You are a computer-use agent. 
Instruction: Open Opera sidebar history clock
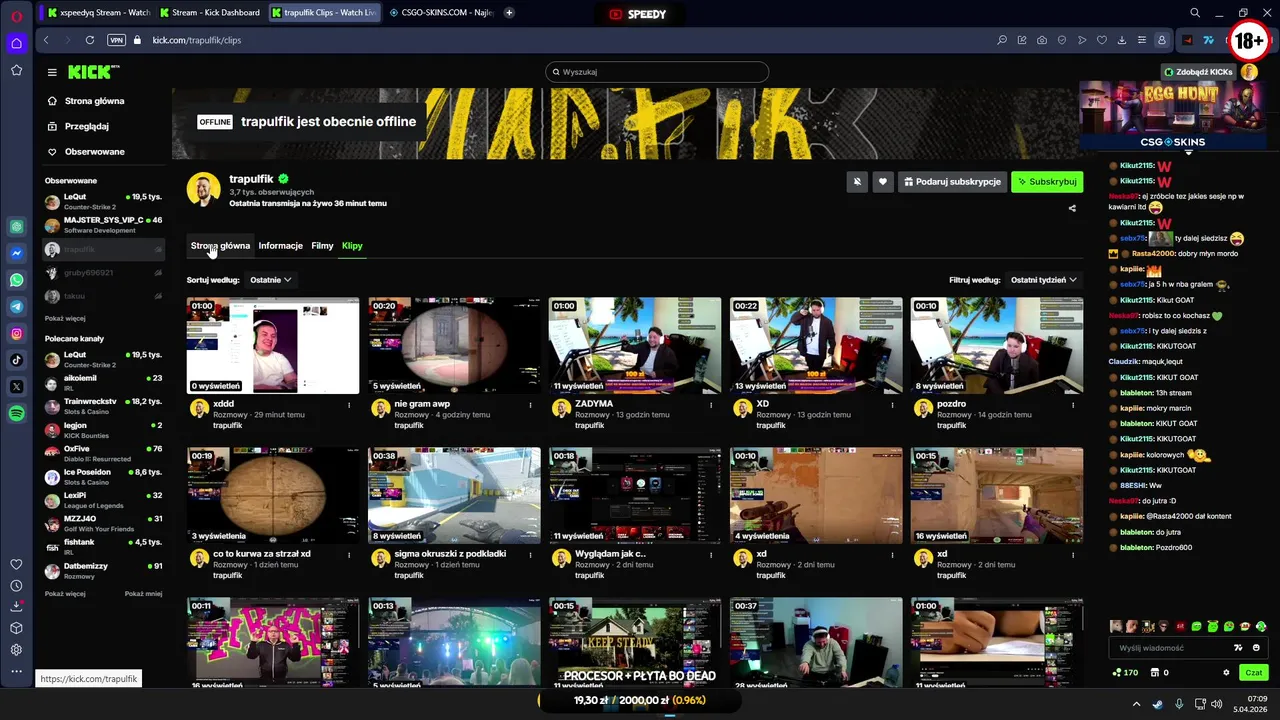(16, 586)
